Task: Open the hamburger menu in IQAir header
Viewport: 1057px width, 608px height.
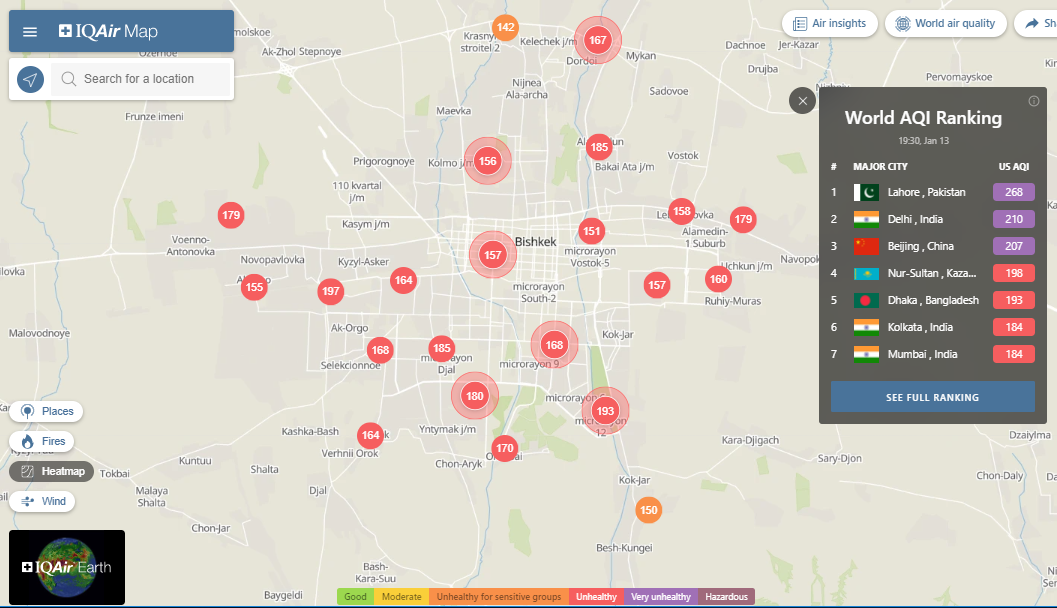Action: pos(30,31)
